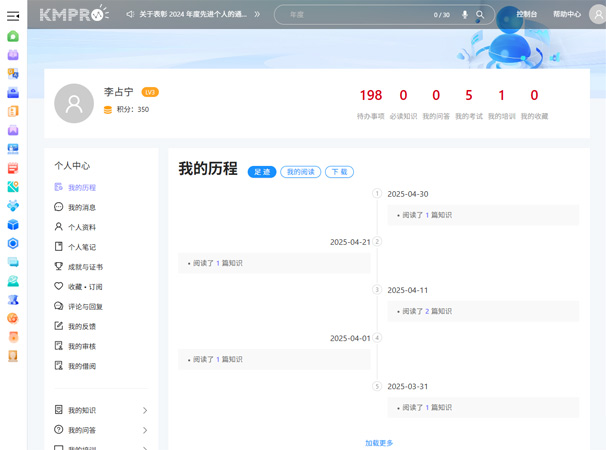
Task: Click the 198 待办事项 counter
Action: click(x=371, y=96)
